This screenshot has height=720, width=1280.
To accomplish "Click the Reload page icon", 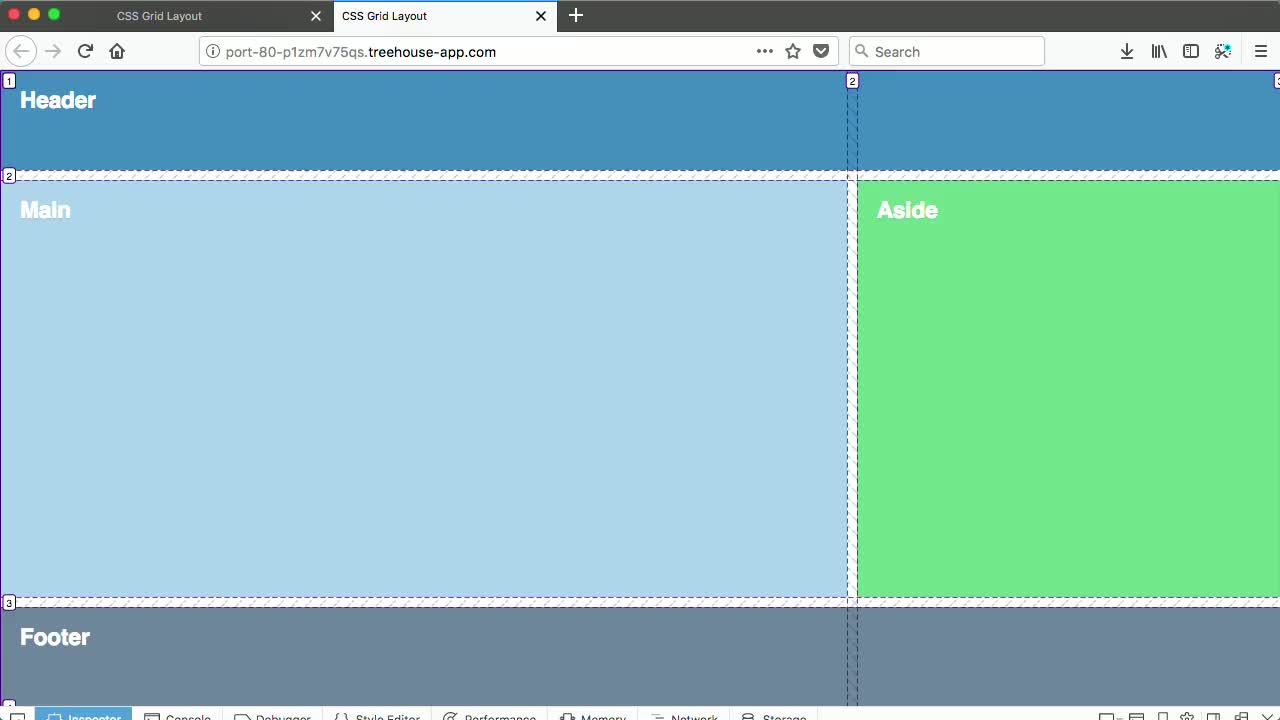I will pos(85,51).
